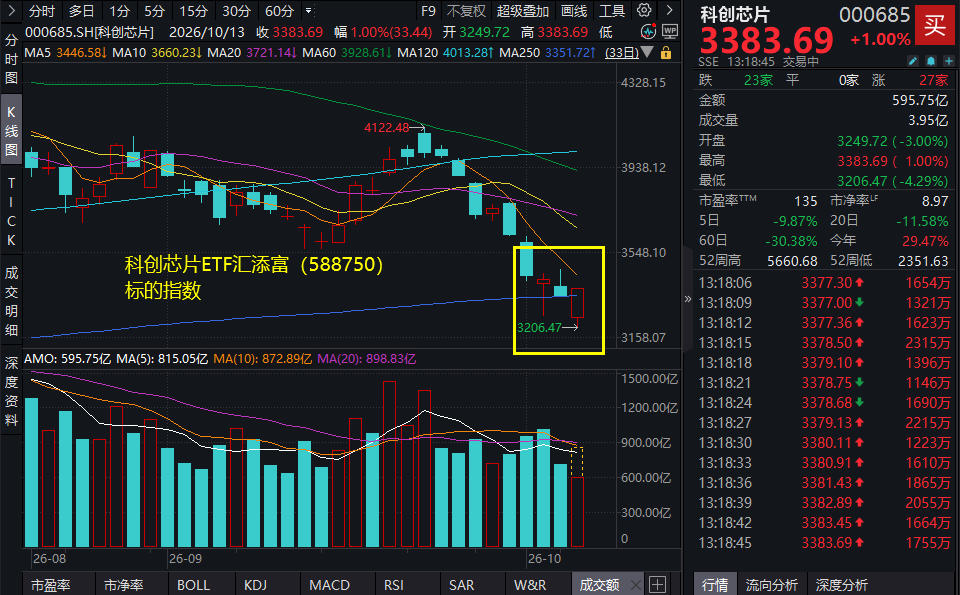Add stock to watchlist with plus icon
Screen dimensions: 960x595
(x=948, y=61)
